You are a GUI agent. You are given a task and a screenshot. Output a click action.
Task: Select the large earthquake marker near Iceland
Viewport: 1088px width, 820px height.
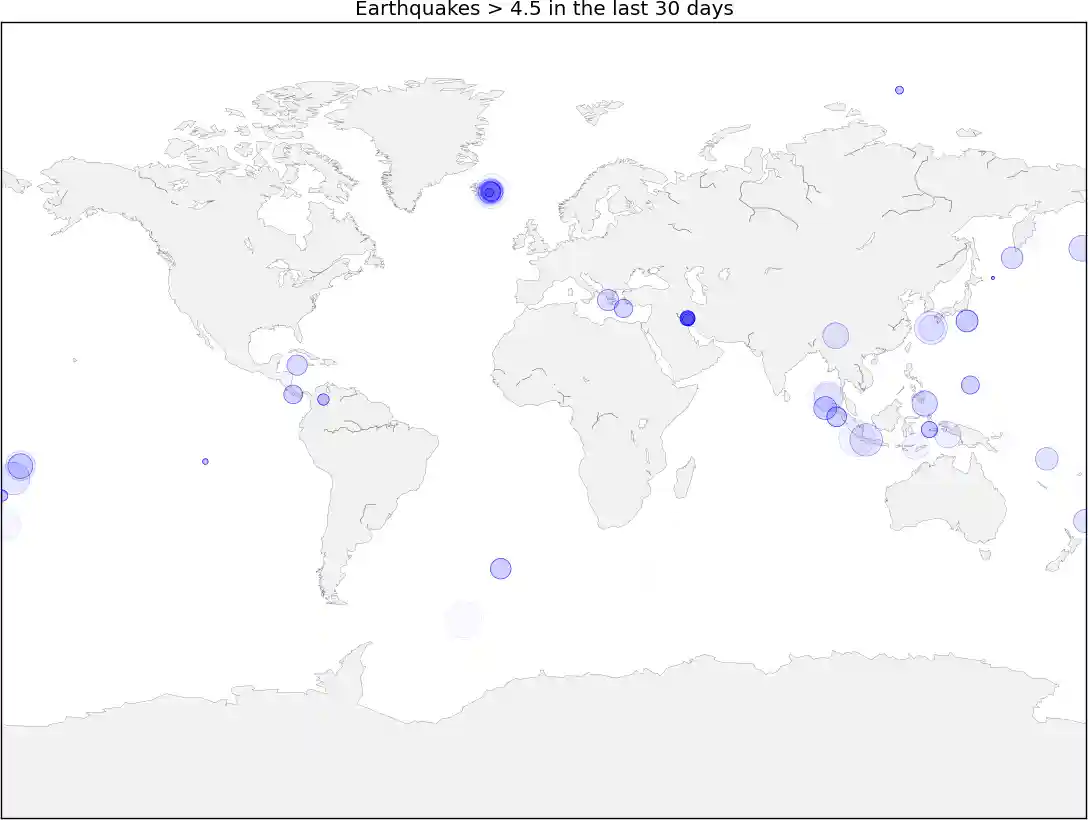(489, 192)
